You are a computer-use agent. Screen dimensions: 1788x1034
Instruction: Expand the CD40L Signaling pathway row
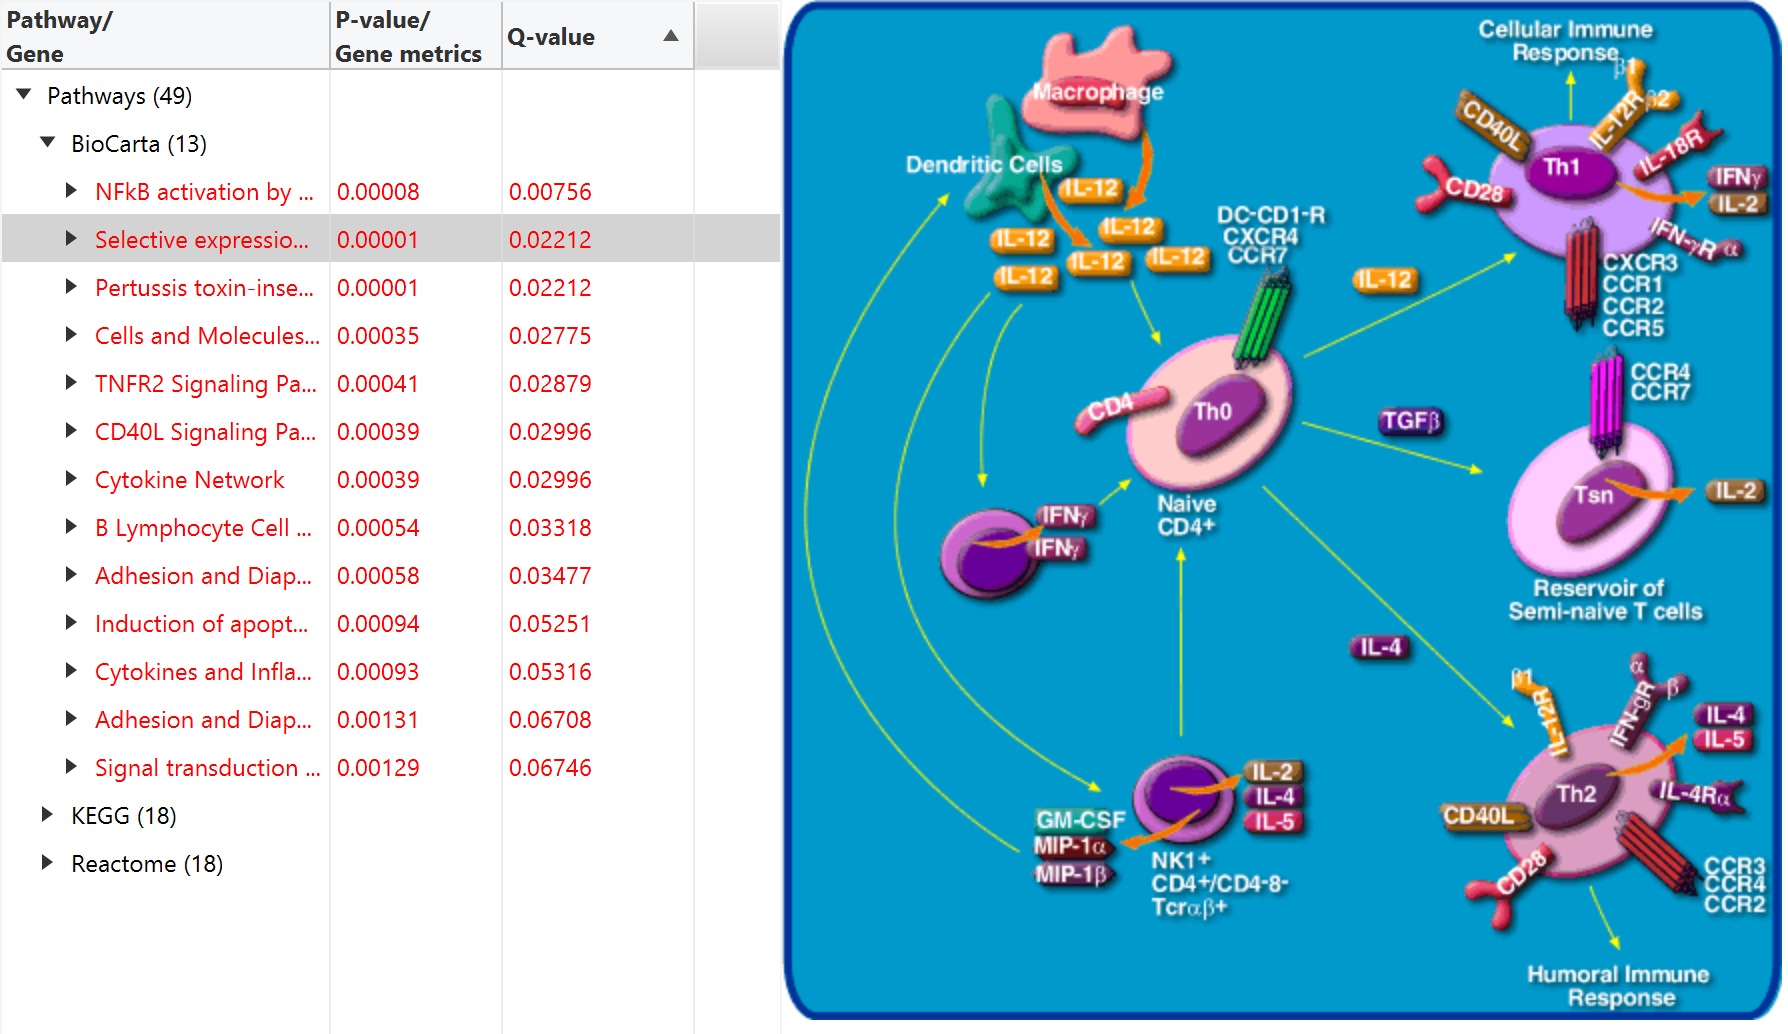click(71, 430)
